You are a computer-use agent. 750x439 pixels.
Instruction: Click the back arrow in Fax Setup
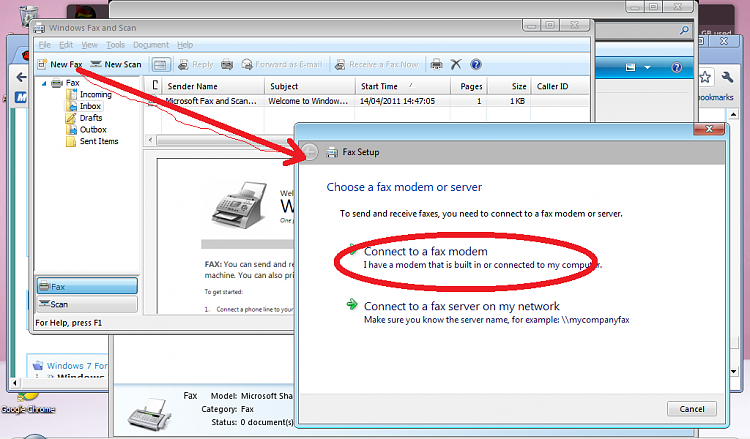(310, 153)
